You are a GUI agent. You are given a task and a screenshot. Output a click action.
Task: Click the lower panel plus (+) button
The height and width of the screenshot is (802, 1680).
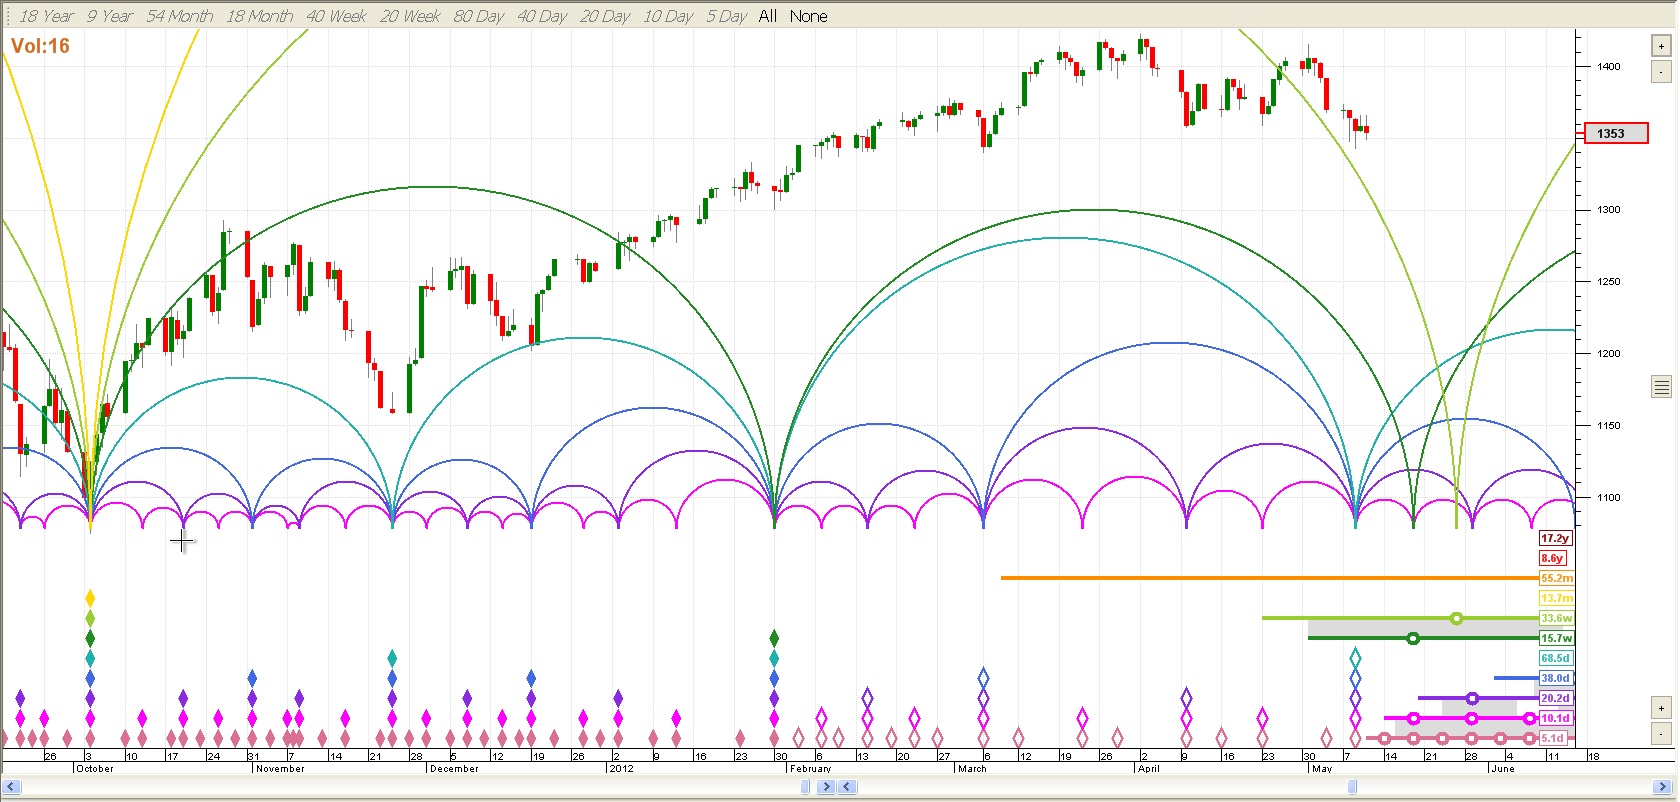[1661, 708]
